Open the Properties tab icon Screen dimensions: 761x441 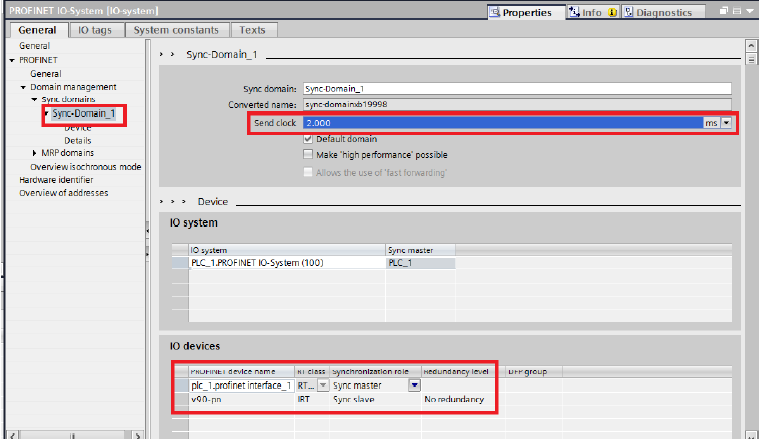pyautogui.click(x=496, y=13)
